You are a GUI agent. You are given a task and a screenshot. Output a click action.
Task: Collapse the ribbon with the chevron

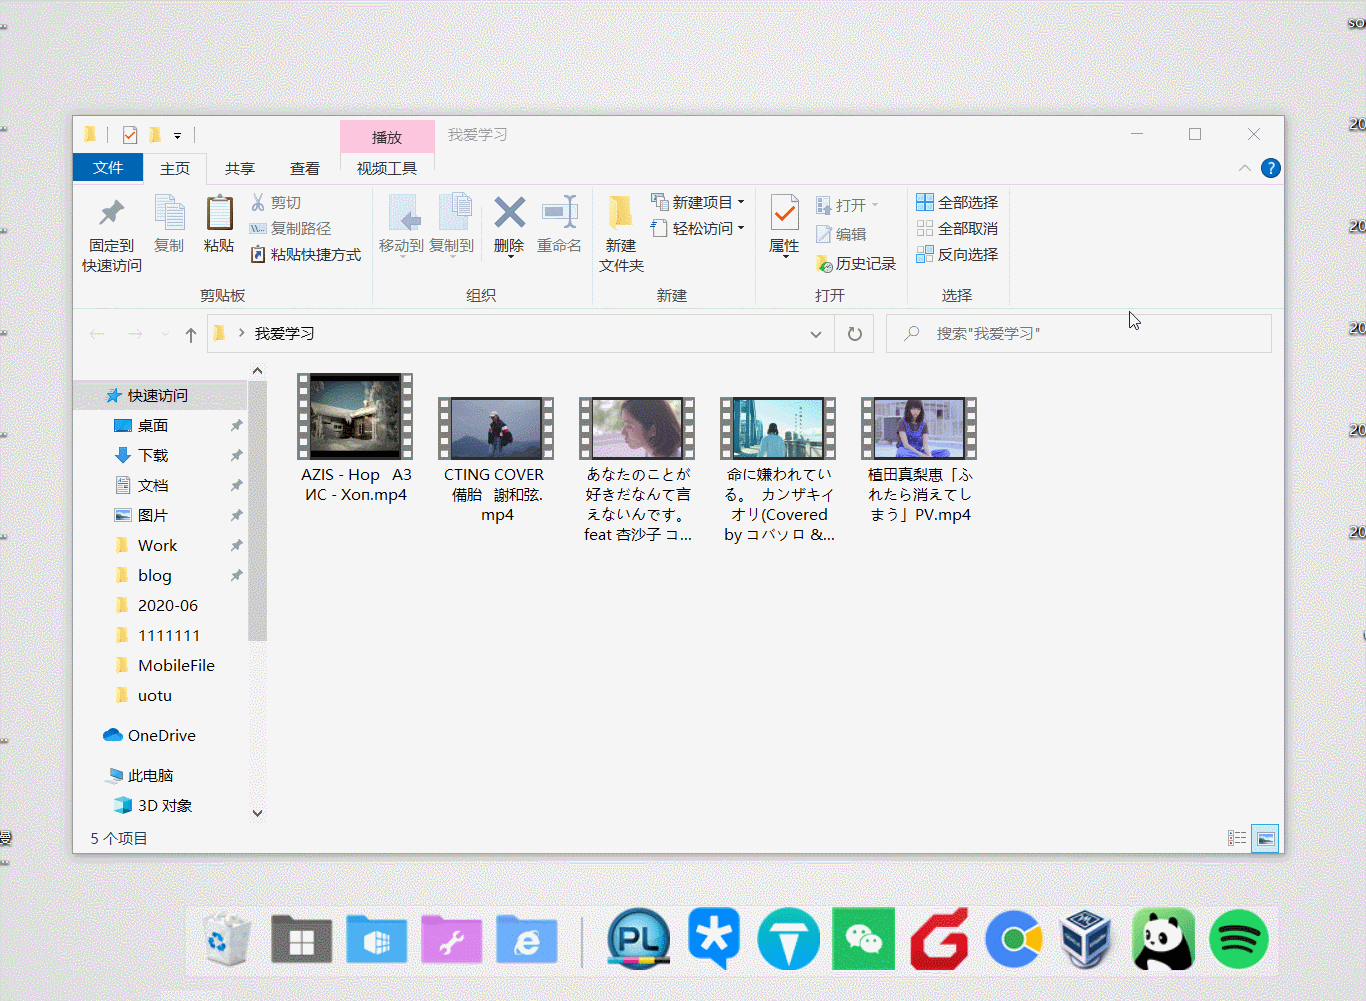[1244, 168]
